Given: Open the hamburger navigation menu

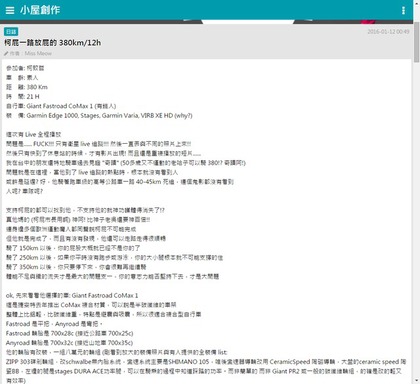Looking at the screenshot, I should point(10,10).
